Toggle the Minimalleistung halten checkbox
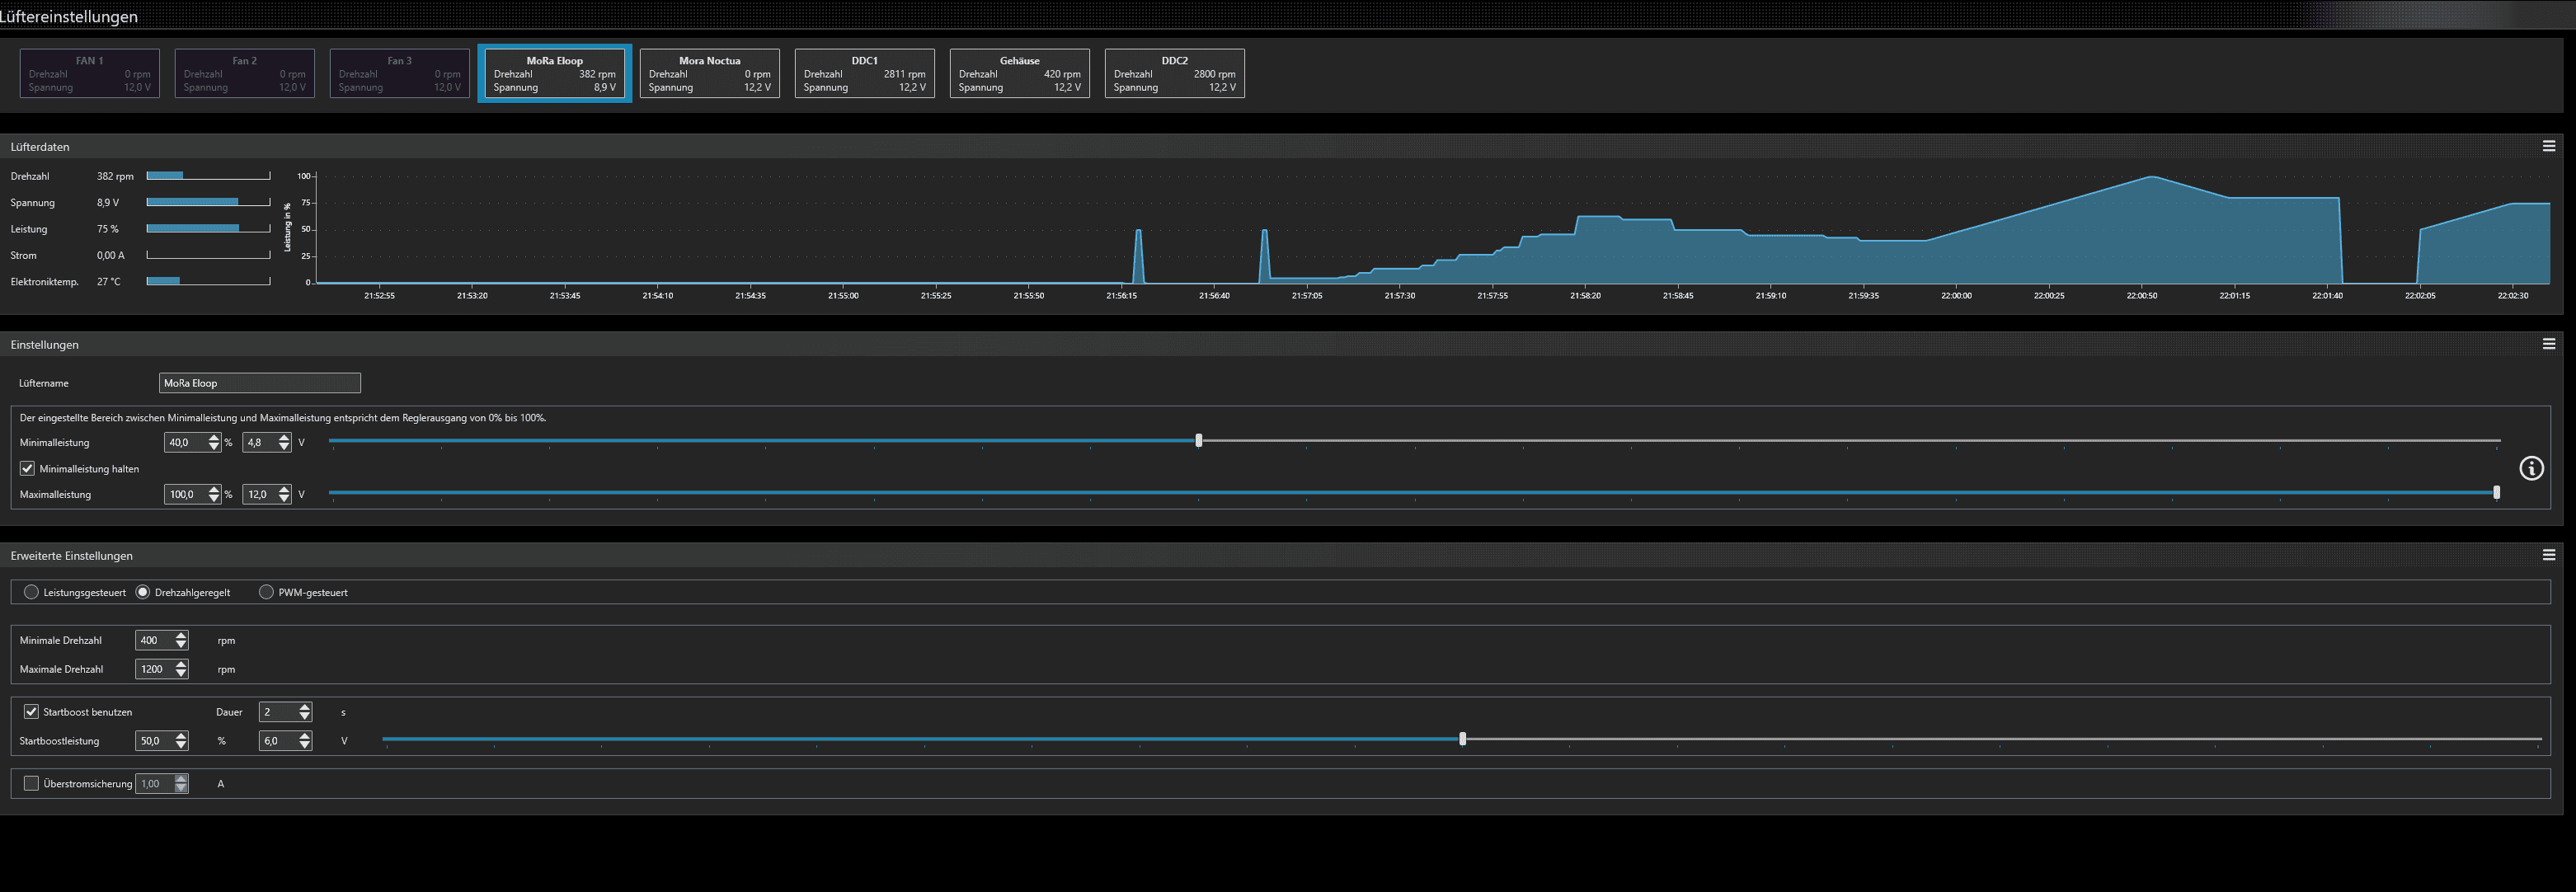 pos(28,468)
